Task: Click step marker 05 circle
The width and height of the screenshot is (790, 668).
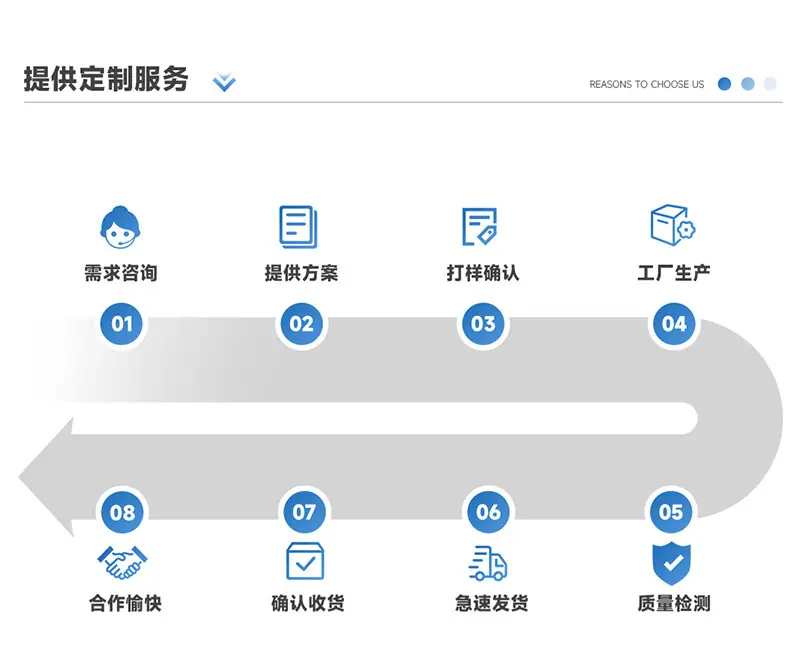Action: tap(671, 512)
